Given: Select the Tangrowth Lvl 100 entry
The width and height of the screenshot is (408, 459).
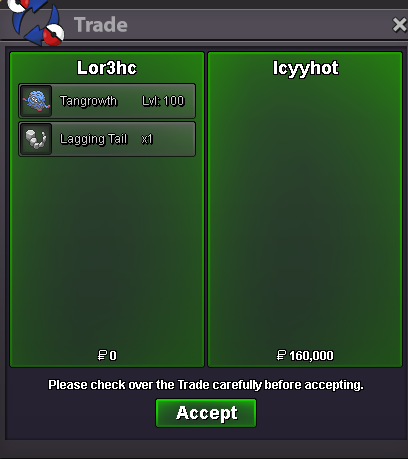Looking at the screenshot, I should pos(107,101).
